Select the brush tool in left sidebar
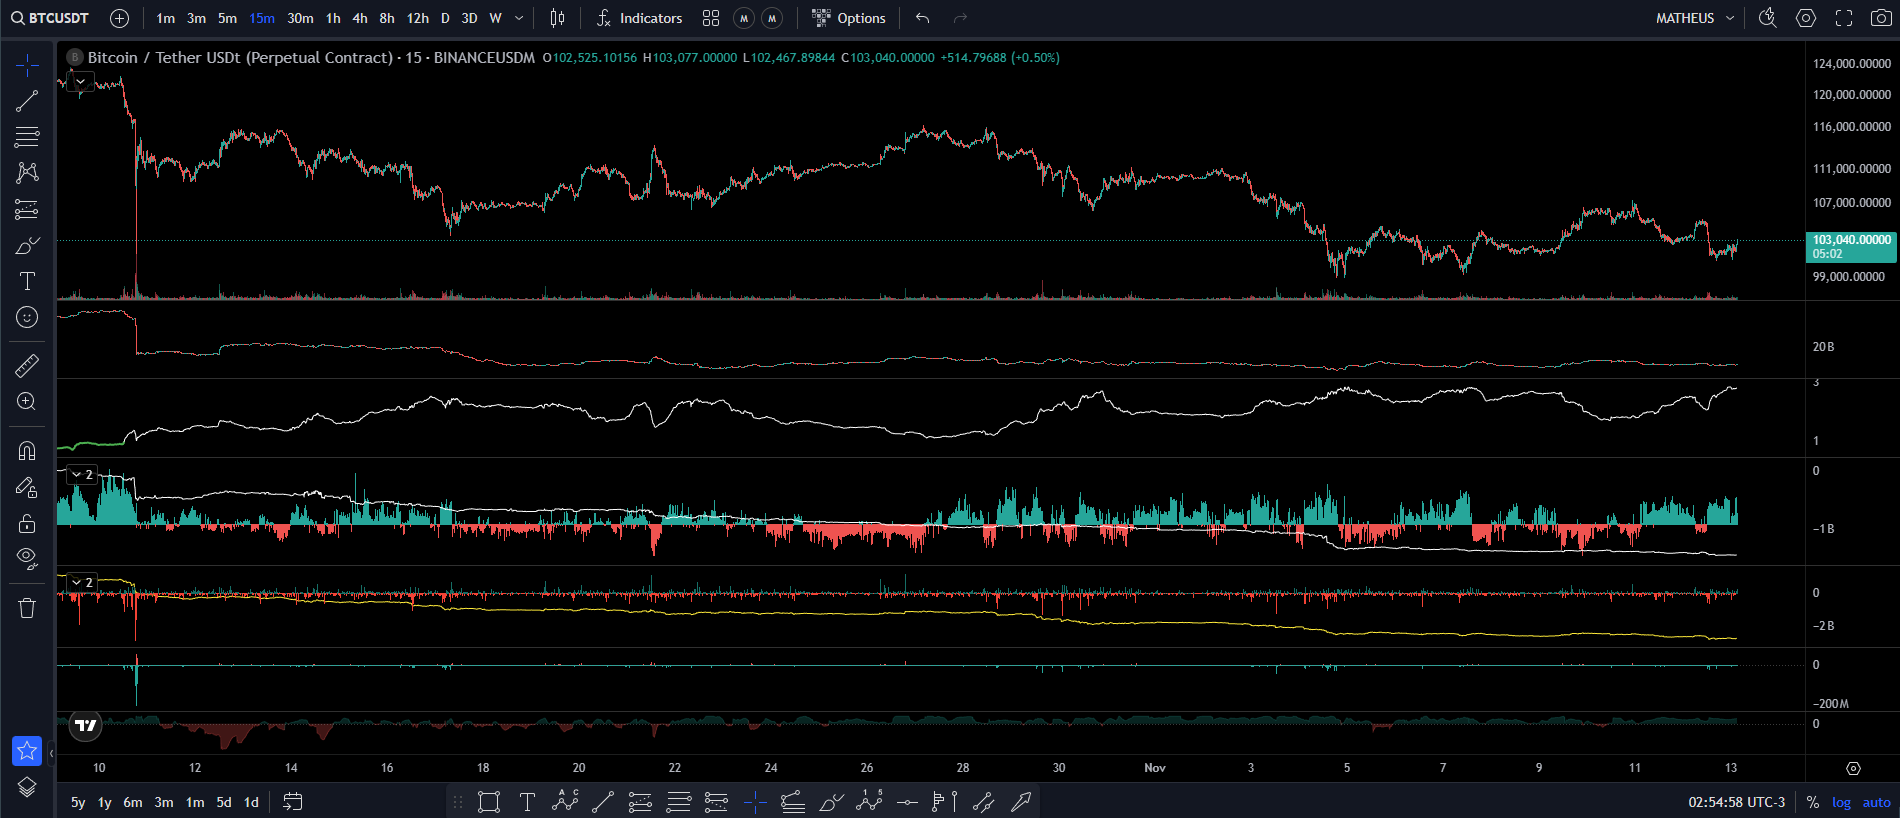Image resolution: width=1900 pixels, height=818 pixels. (27, 245)
